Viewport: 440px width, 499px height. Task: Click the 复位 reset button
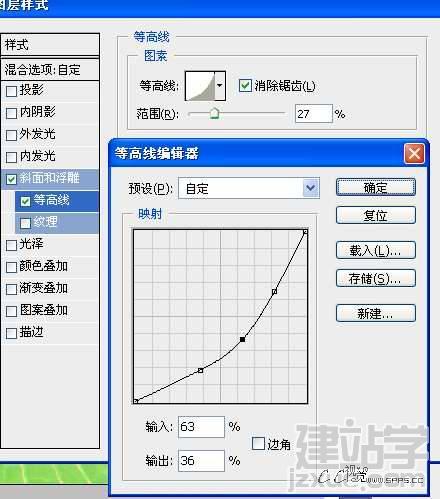point(376,215)
